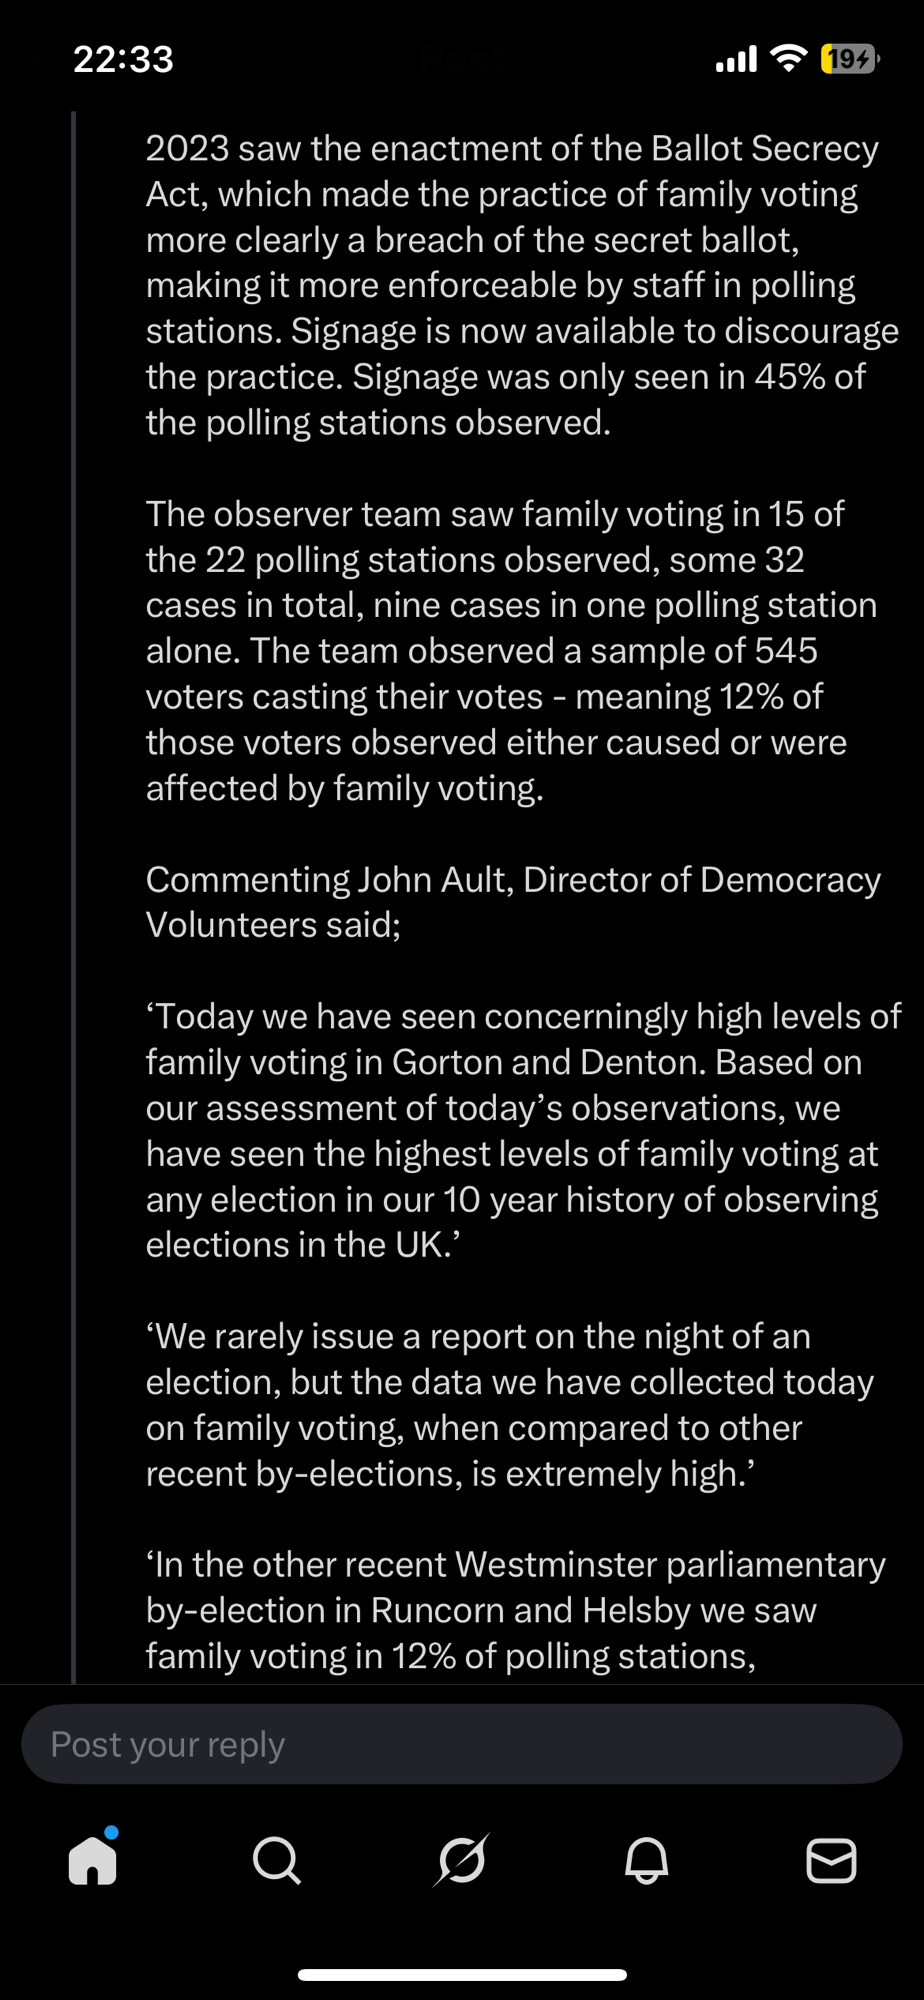Tap the battery charging indicator
The height and width of the screenshot is (2000, 924).
point(848,59)
